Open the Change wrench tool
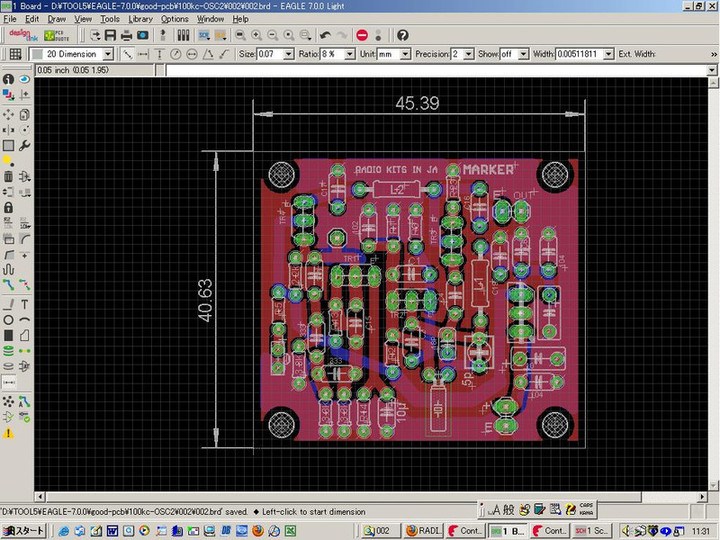The height and width of the screenshot is (540, 720). [24, 145]
